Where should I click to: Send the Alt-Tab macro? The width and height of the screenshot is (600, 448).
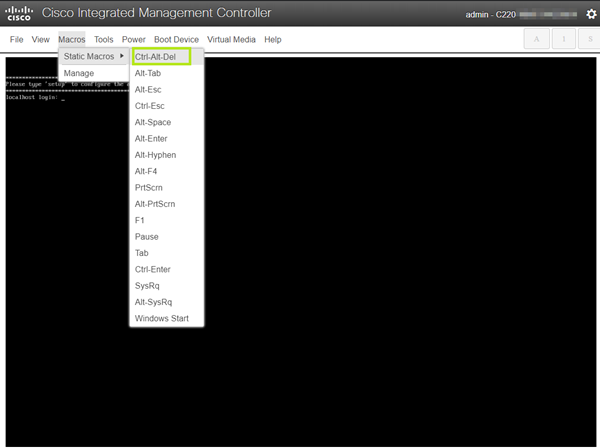[167, 73]
